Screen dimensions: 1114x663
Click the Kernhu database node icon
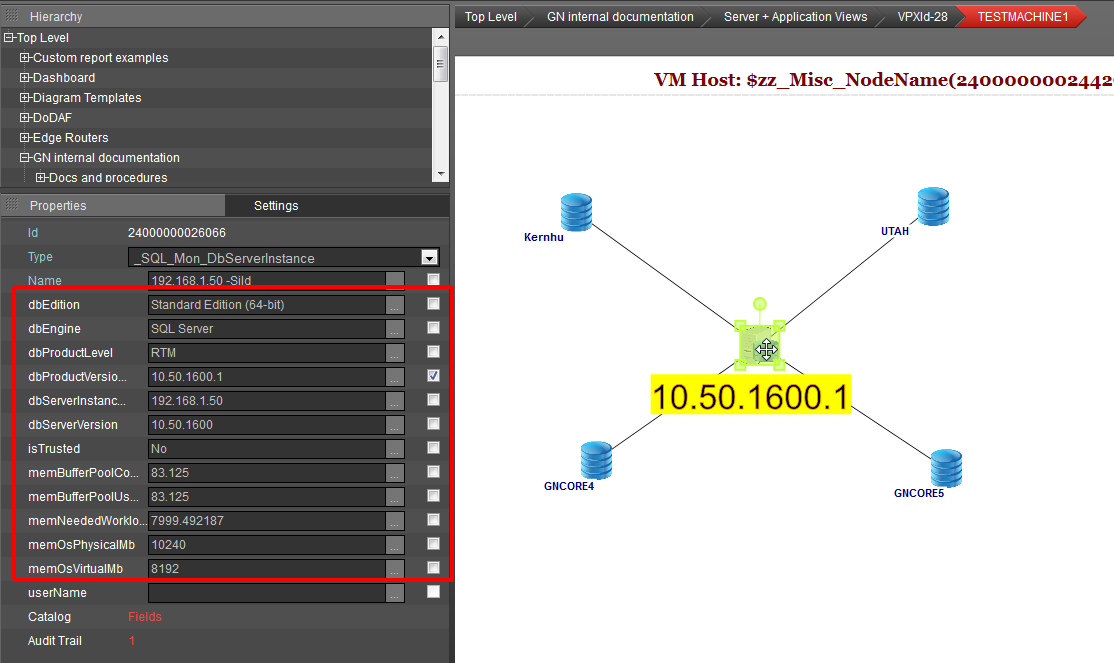click(576, 211)
